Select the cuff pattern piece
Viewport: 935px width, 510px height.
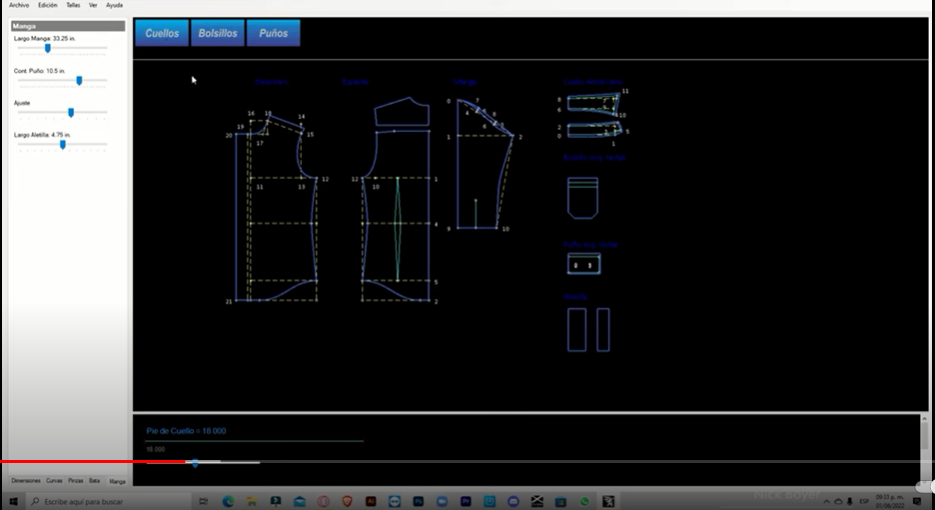pyautogui.click(x=584, y=264)
